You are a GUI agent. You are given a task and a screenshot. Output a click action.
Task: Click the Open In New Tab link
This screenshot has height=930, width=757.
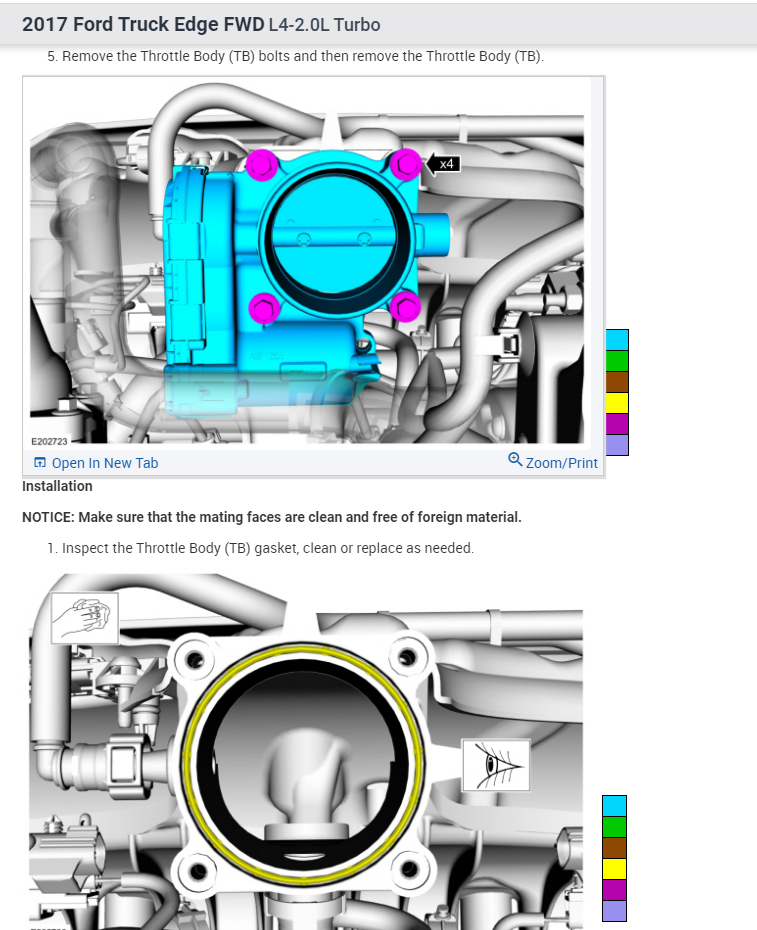(104, 463)
